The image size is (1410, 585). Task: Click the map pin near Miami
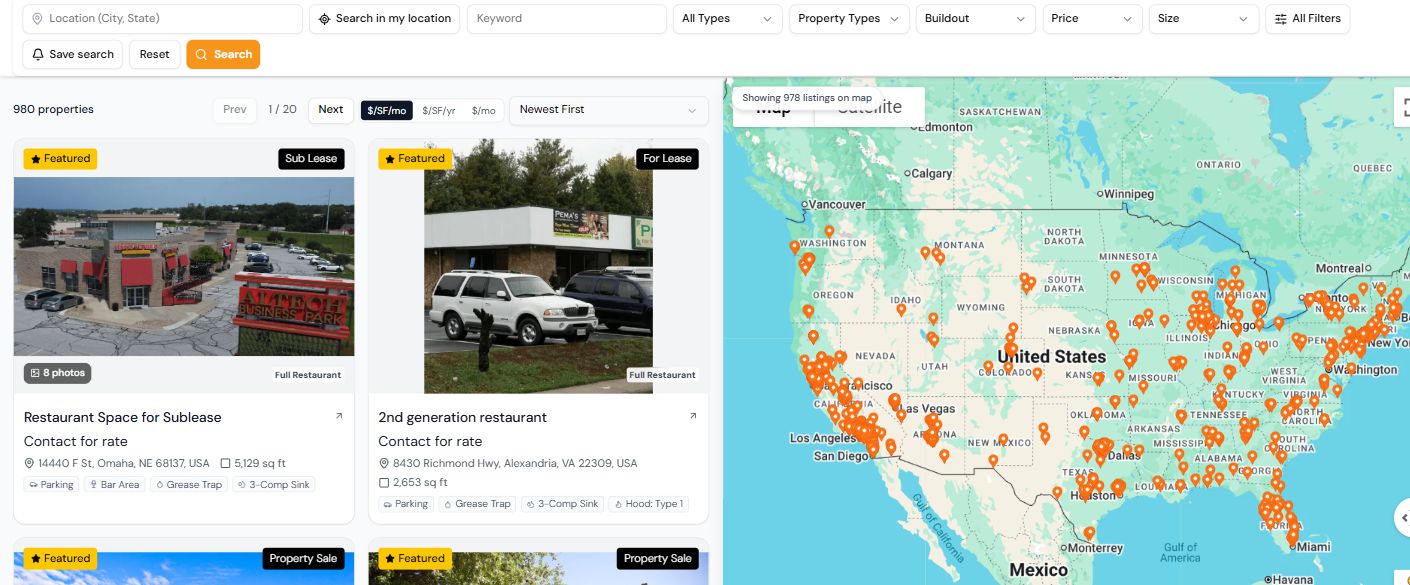pyautogui.click(x=1293, y=538)
